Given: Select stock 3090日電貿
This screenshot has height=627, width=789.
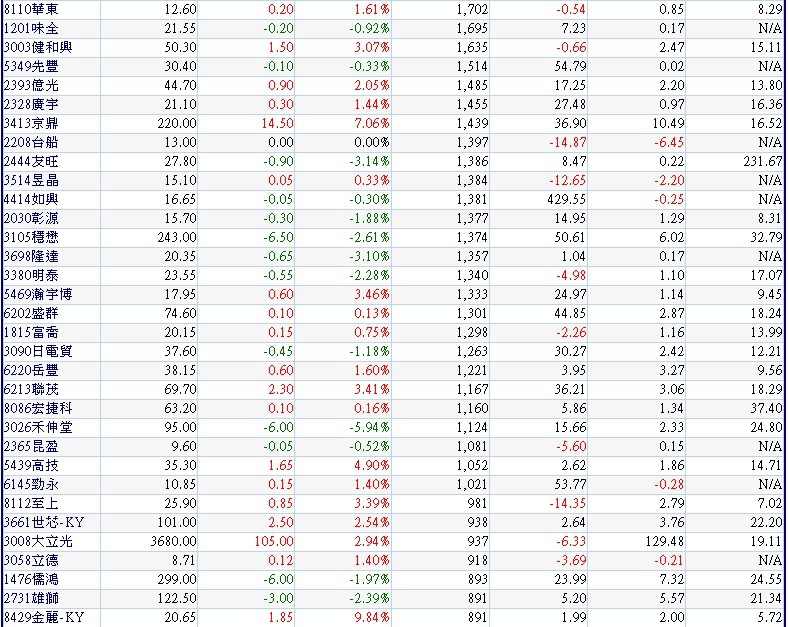Looking at the screenshot, I should click(38, 351).
